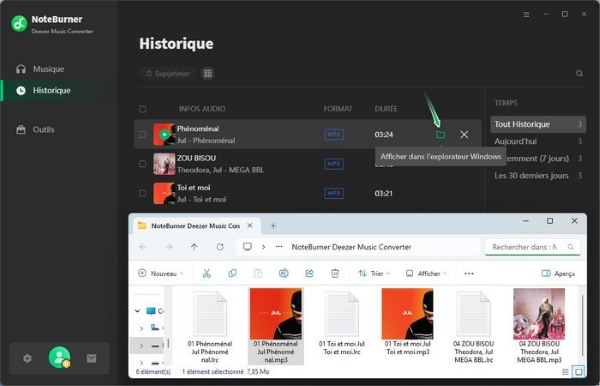Open Outils in the sidebar

(35, 130)
